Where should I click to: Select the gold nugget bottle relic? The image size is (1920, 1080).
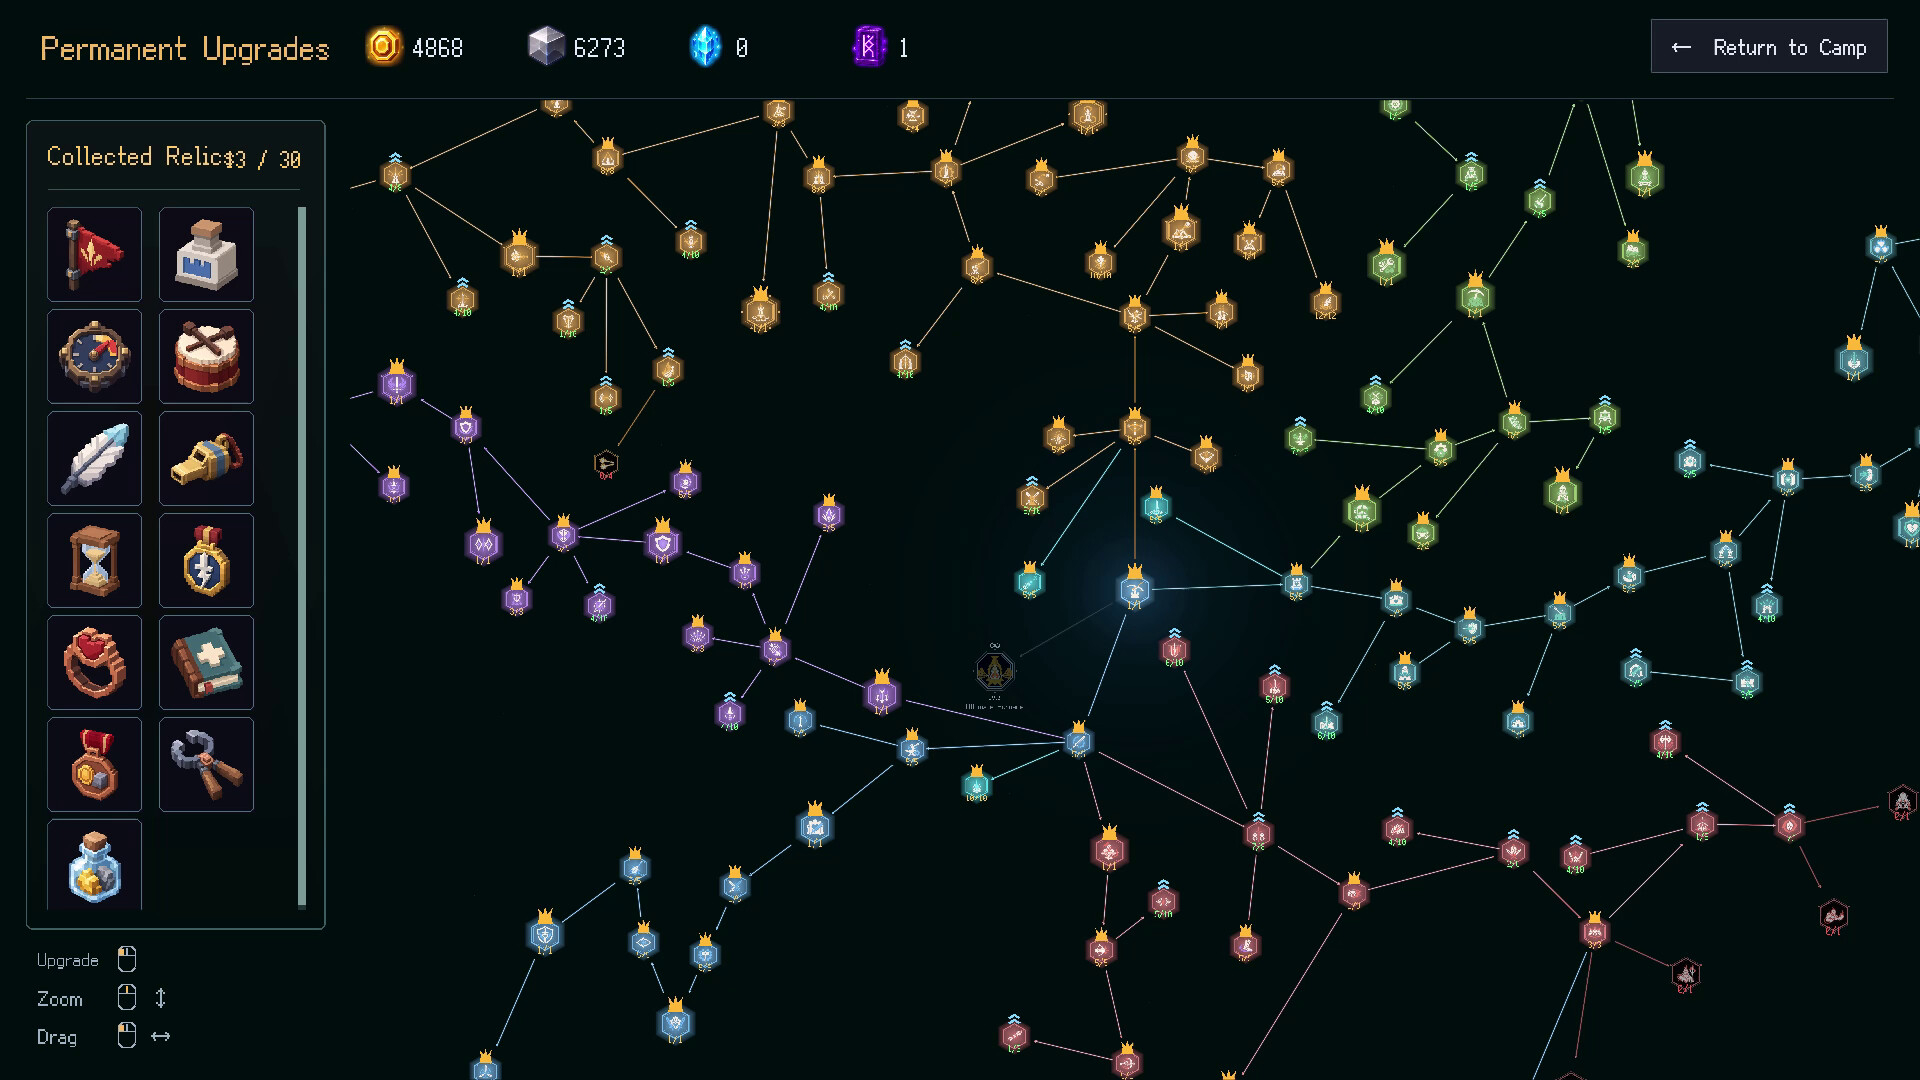[94, 865]
